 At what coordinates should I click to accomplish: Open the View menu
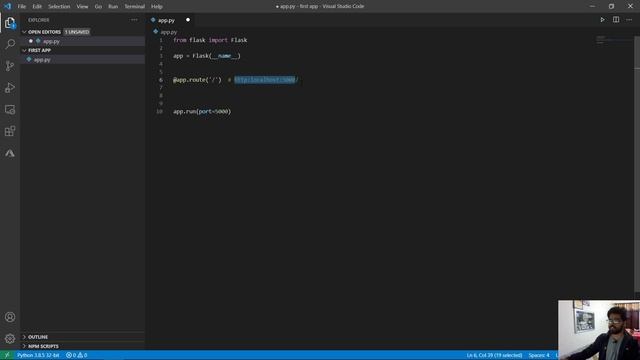[82, 7]
